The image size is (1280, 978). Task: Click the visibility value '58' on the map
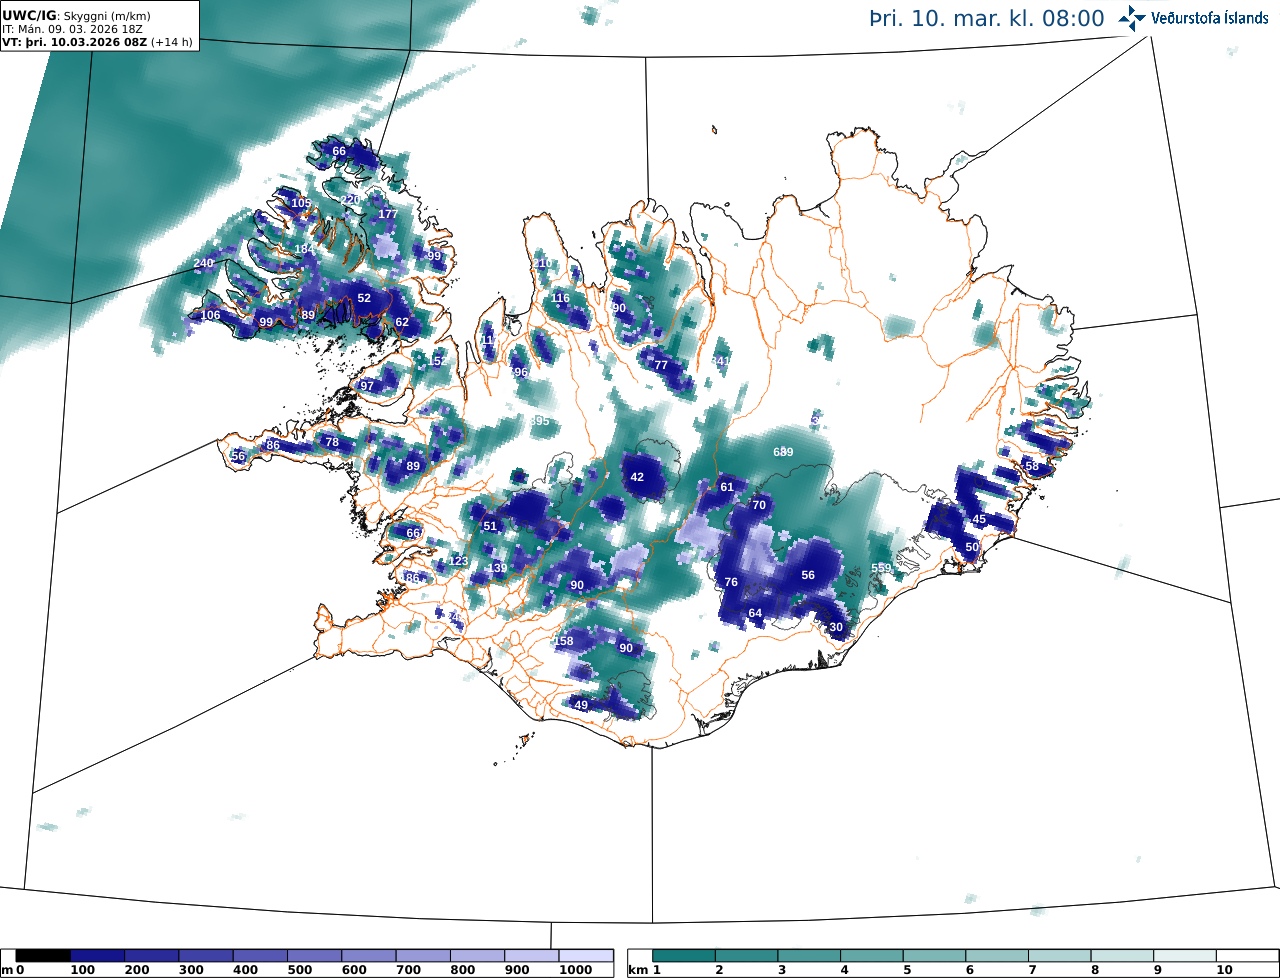[x=1032, y=466]
